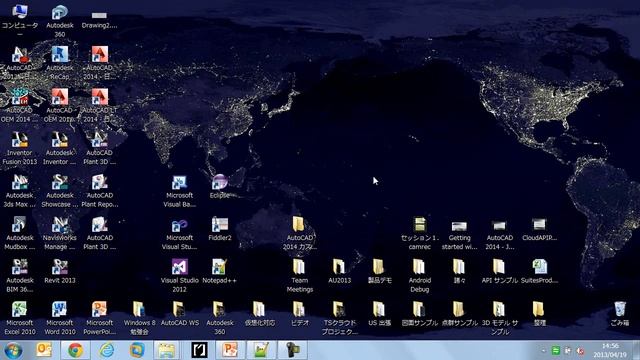Select the セッション1.camrec file
This screenshot has height=360, width=640.
click(x=419, y=233)
